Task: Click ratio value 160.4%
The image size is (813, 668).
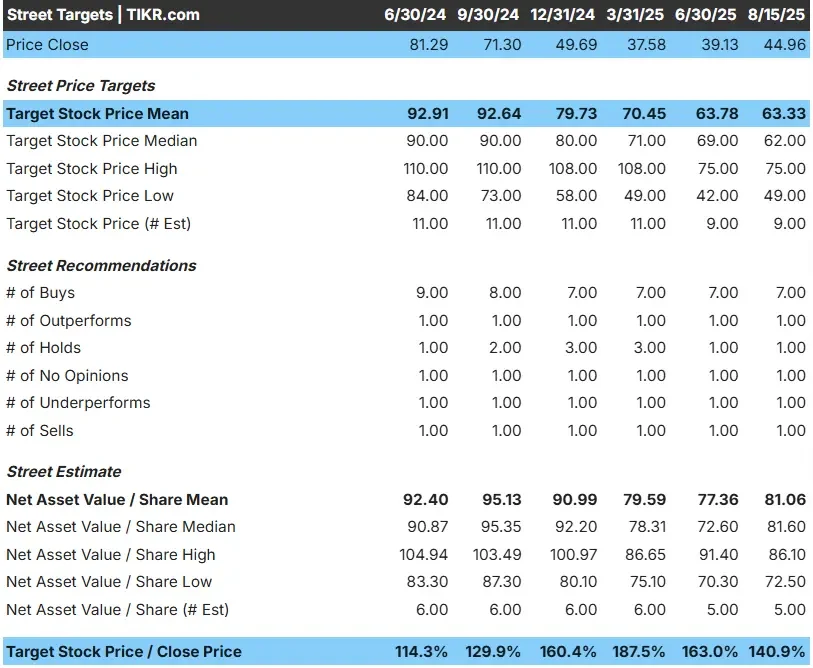Action: tap(568, 651)
